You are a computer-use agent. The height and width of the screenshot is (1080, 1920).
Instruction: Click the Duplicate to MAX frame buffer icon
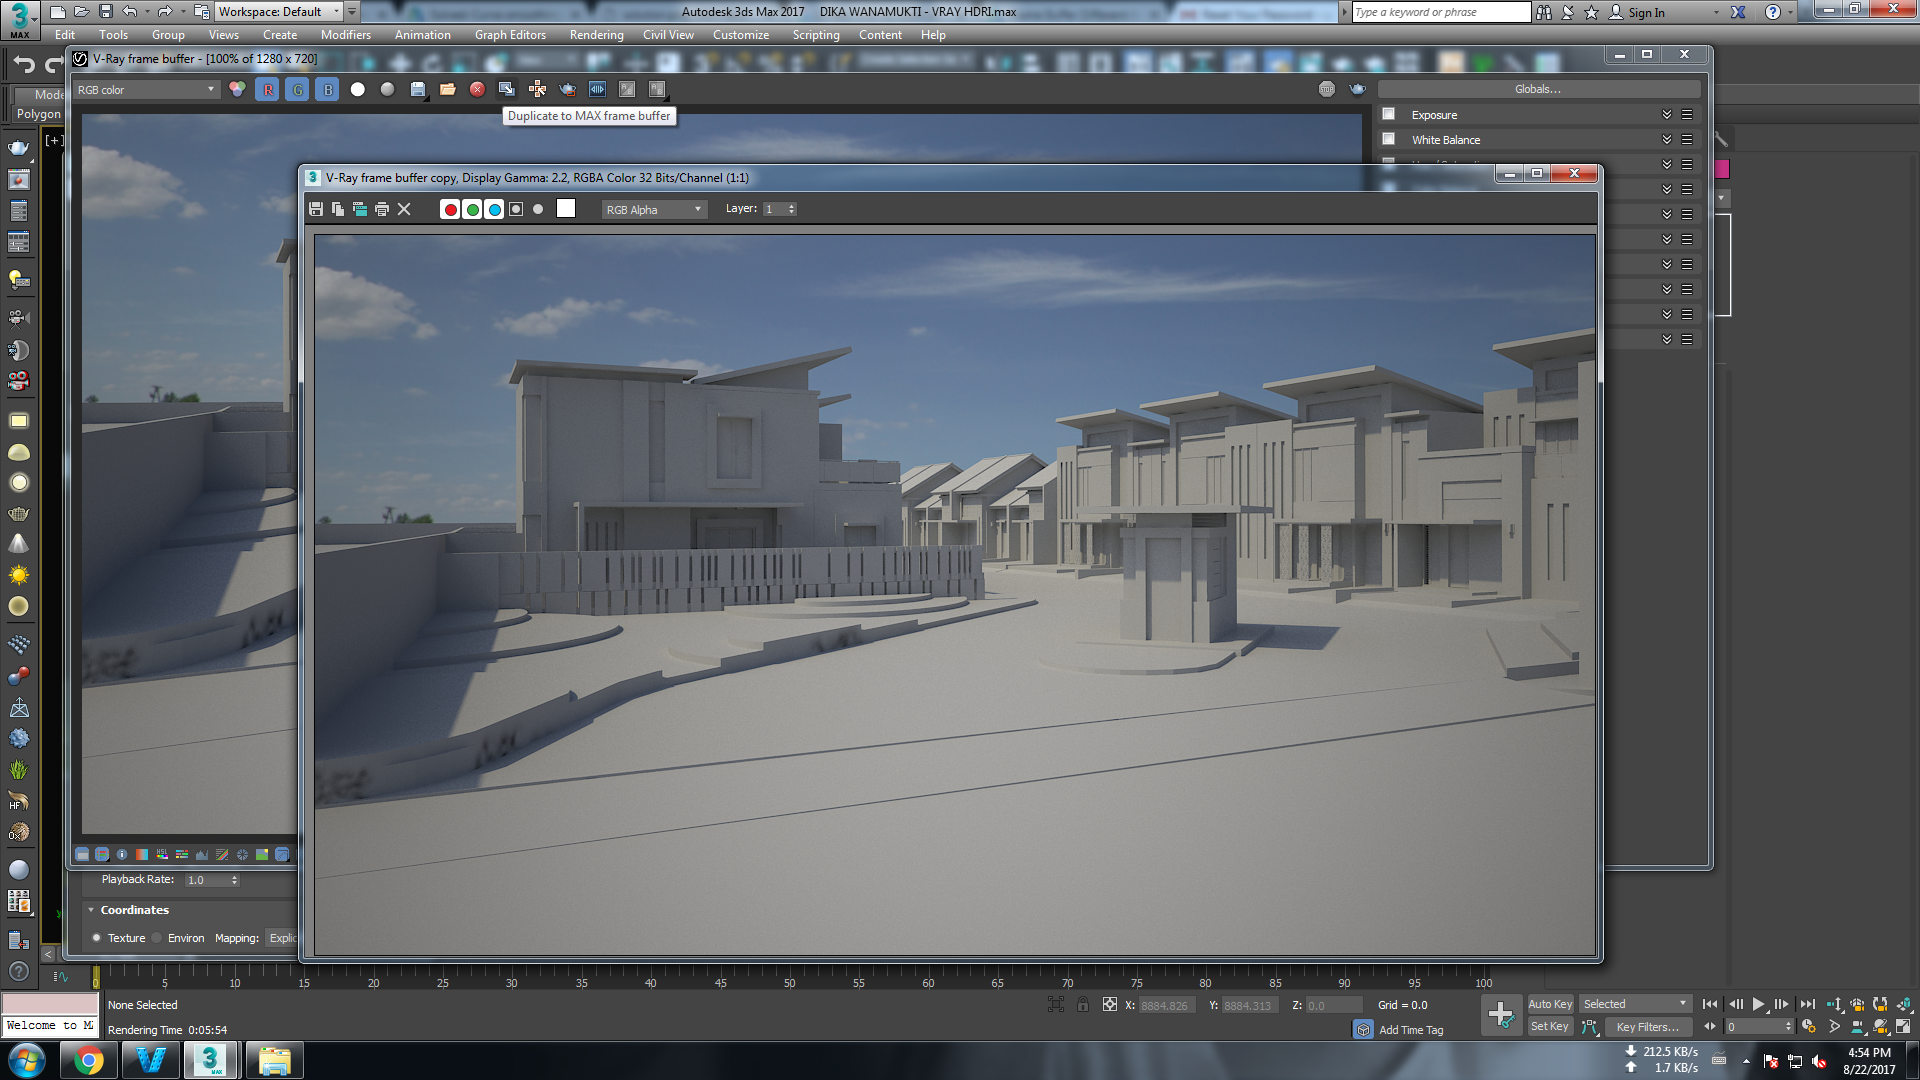point(507,89)
